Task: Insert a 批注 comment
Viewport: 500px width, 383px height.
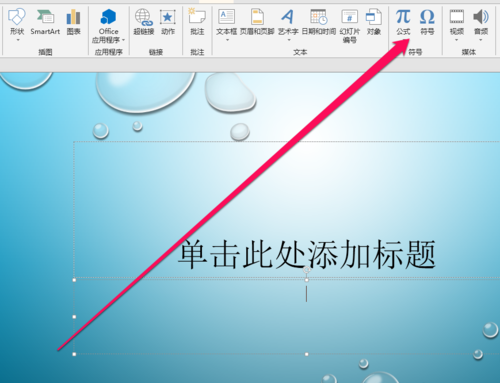Action: click(x=197, y=23)
